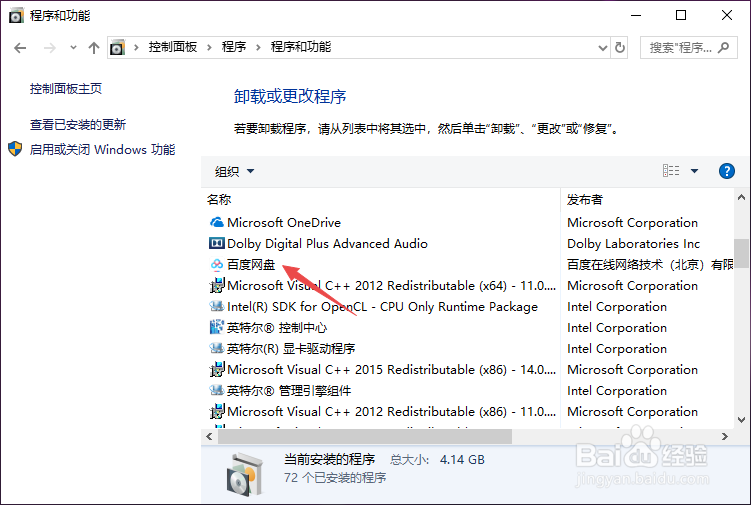Screen dimensions: 751x505
Task: Click the vertical scrollbar up arrow
Action: (741, 197)
